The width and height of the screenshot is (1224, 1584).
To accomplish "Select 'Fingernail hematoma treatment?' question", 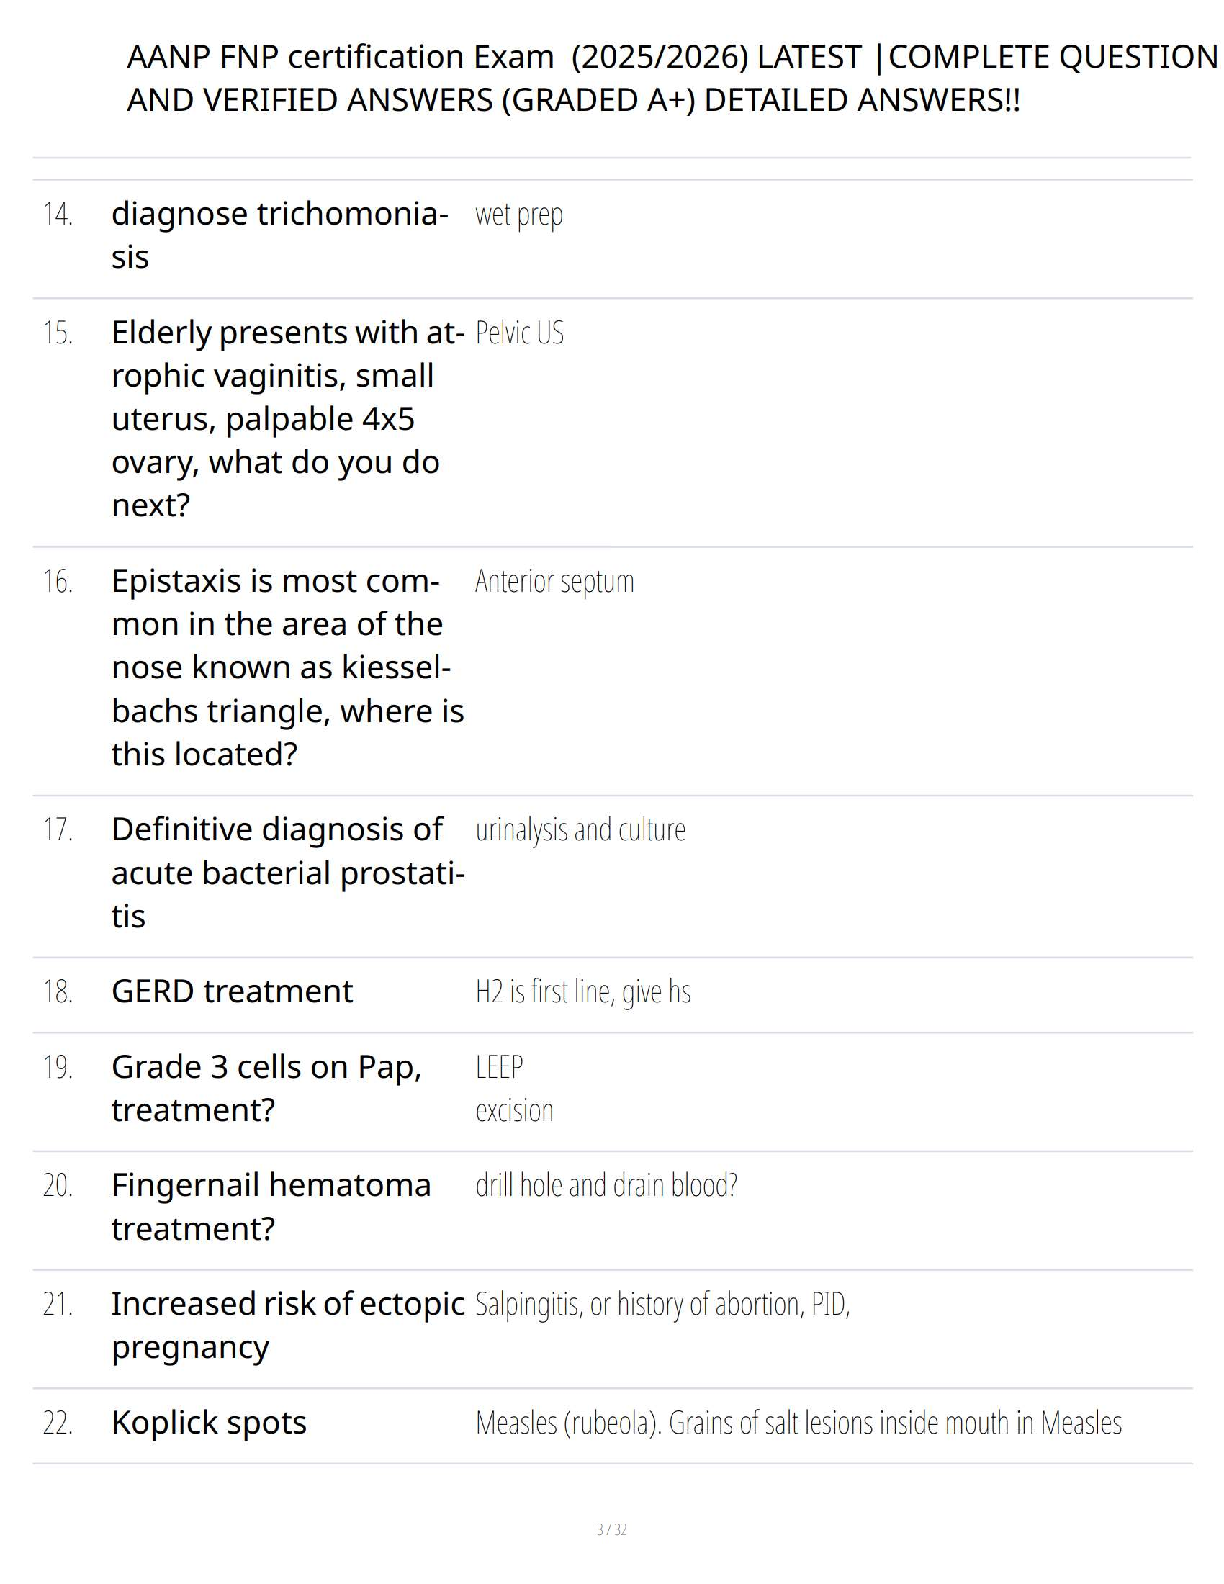I will click(271, 1206).
